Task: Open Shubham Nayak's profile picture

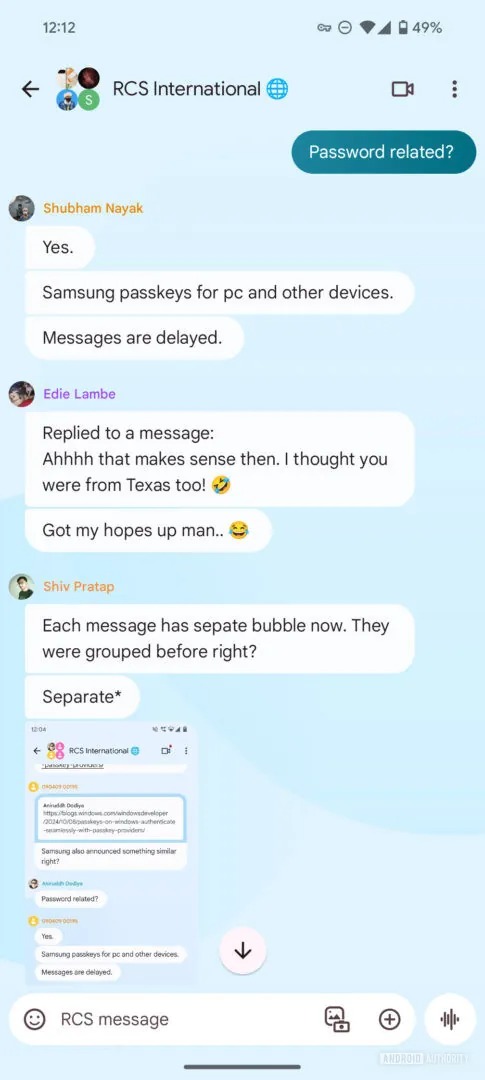Action: [x=21, y=208]
